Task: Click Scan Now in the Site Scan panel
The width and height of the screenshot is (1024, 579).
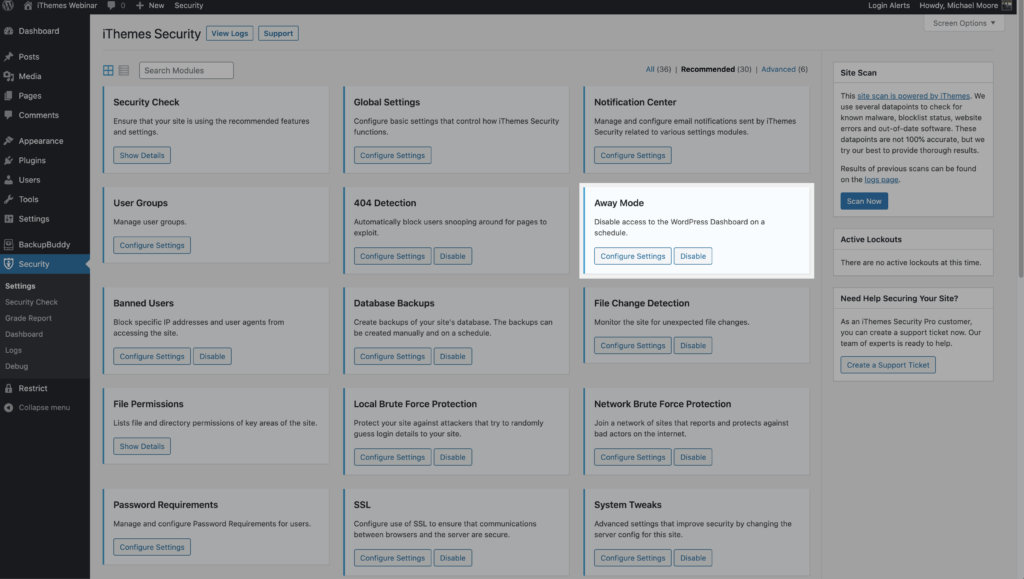Action: pyautogui.click(x=863, y=200)
